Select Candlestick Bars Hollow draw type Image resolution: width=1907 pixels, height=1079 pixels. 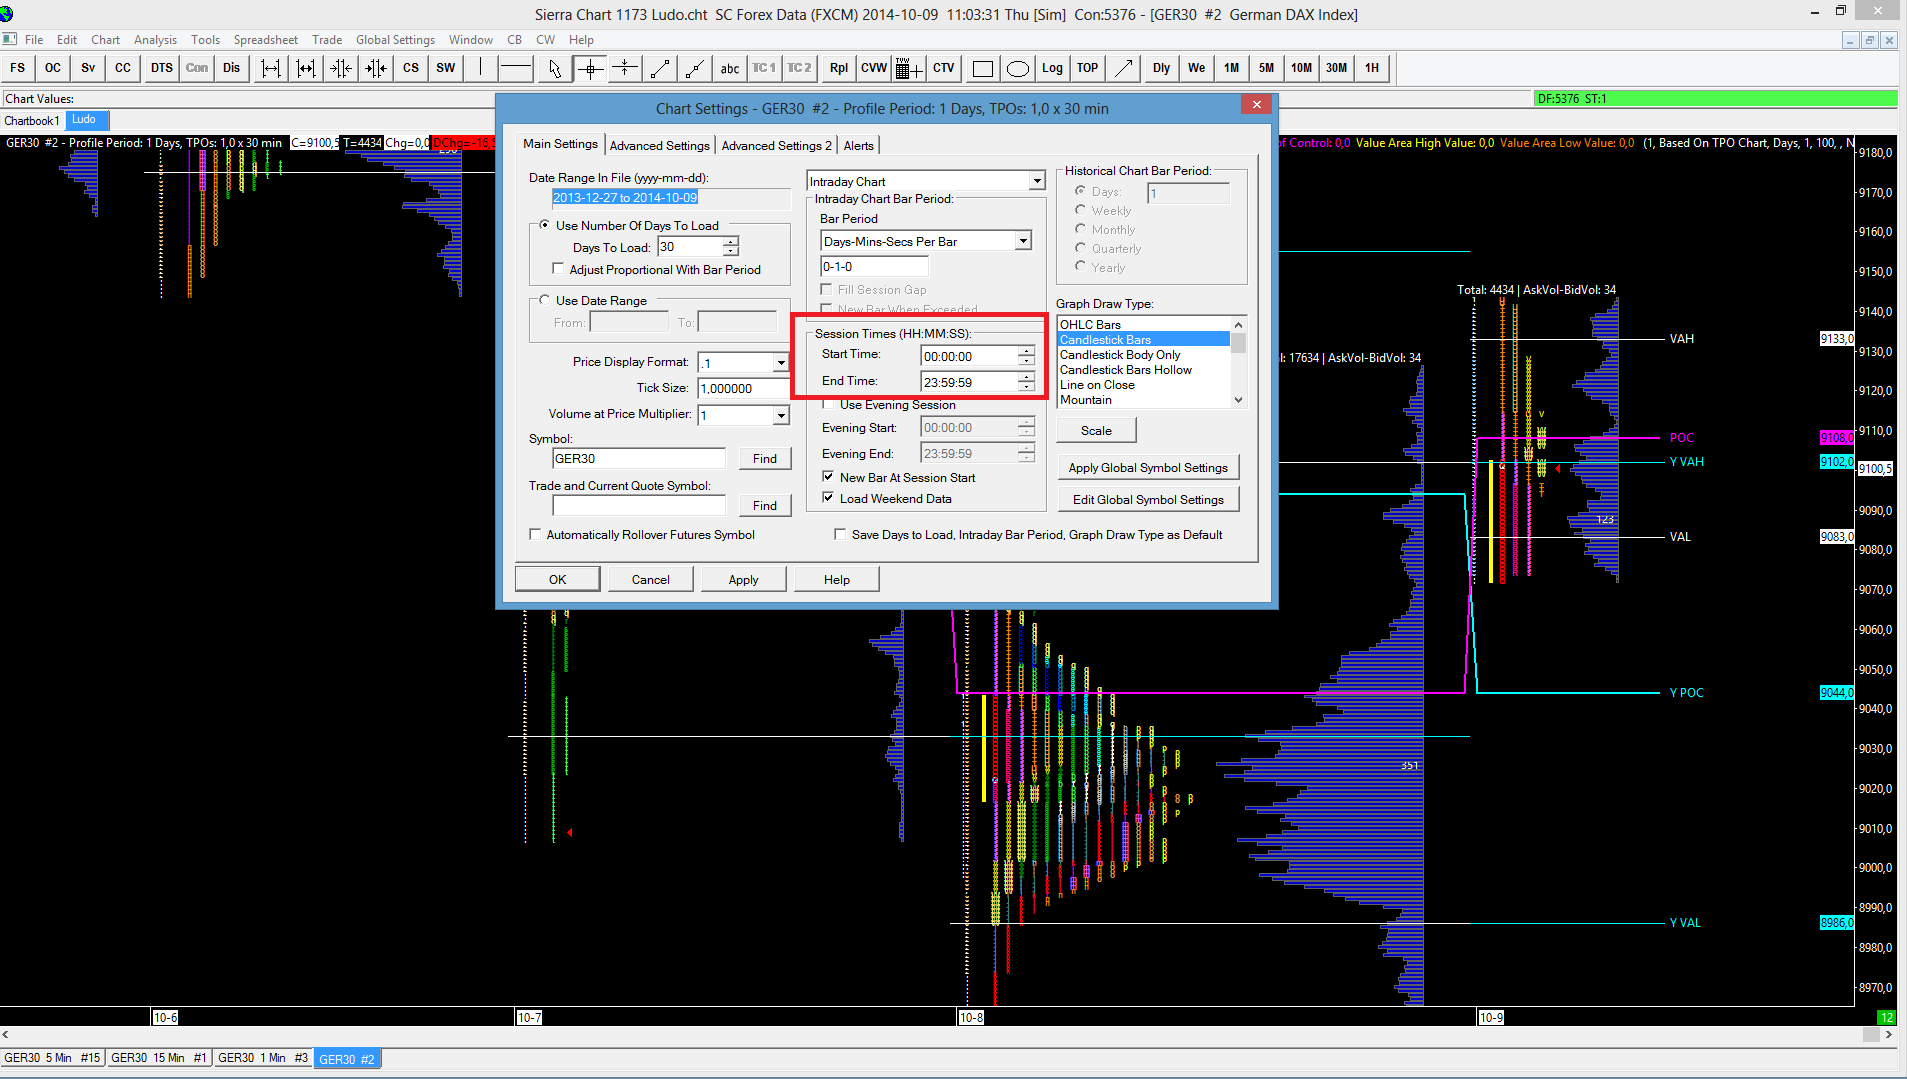[1125, 370]
